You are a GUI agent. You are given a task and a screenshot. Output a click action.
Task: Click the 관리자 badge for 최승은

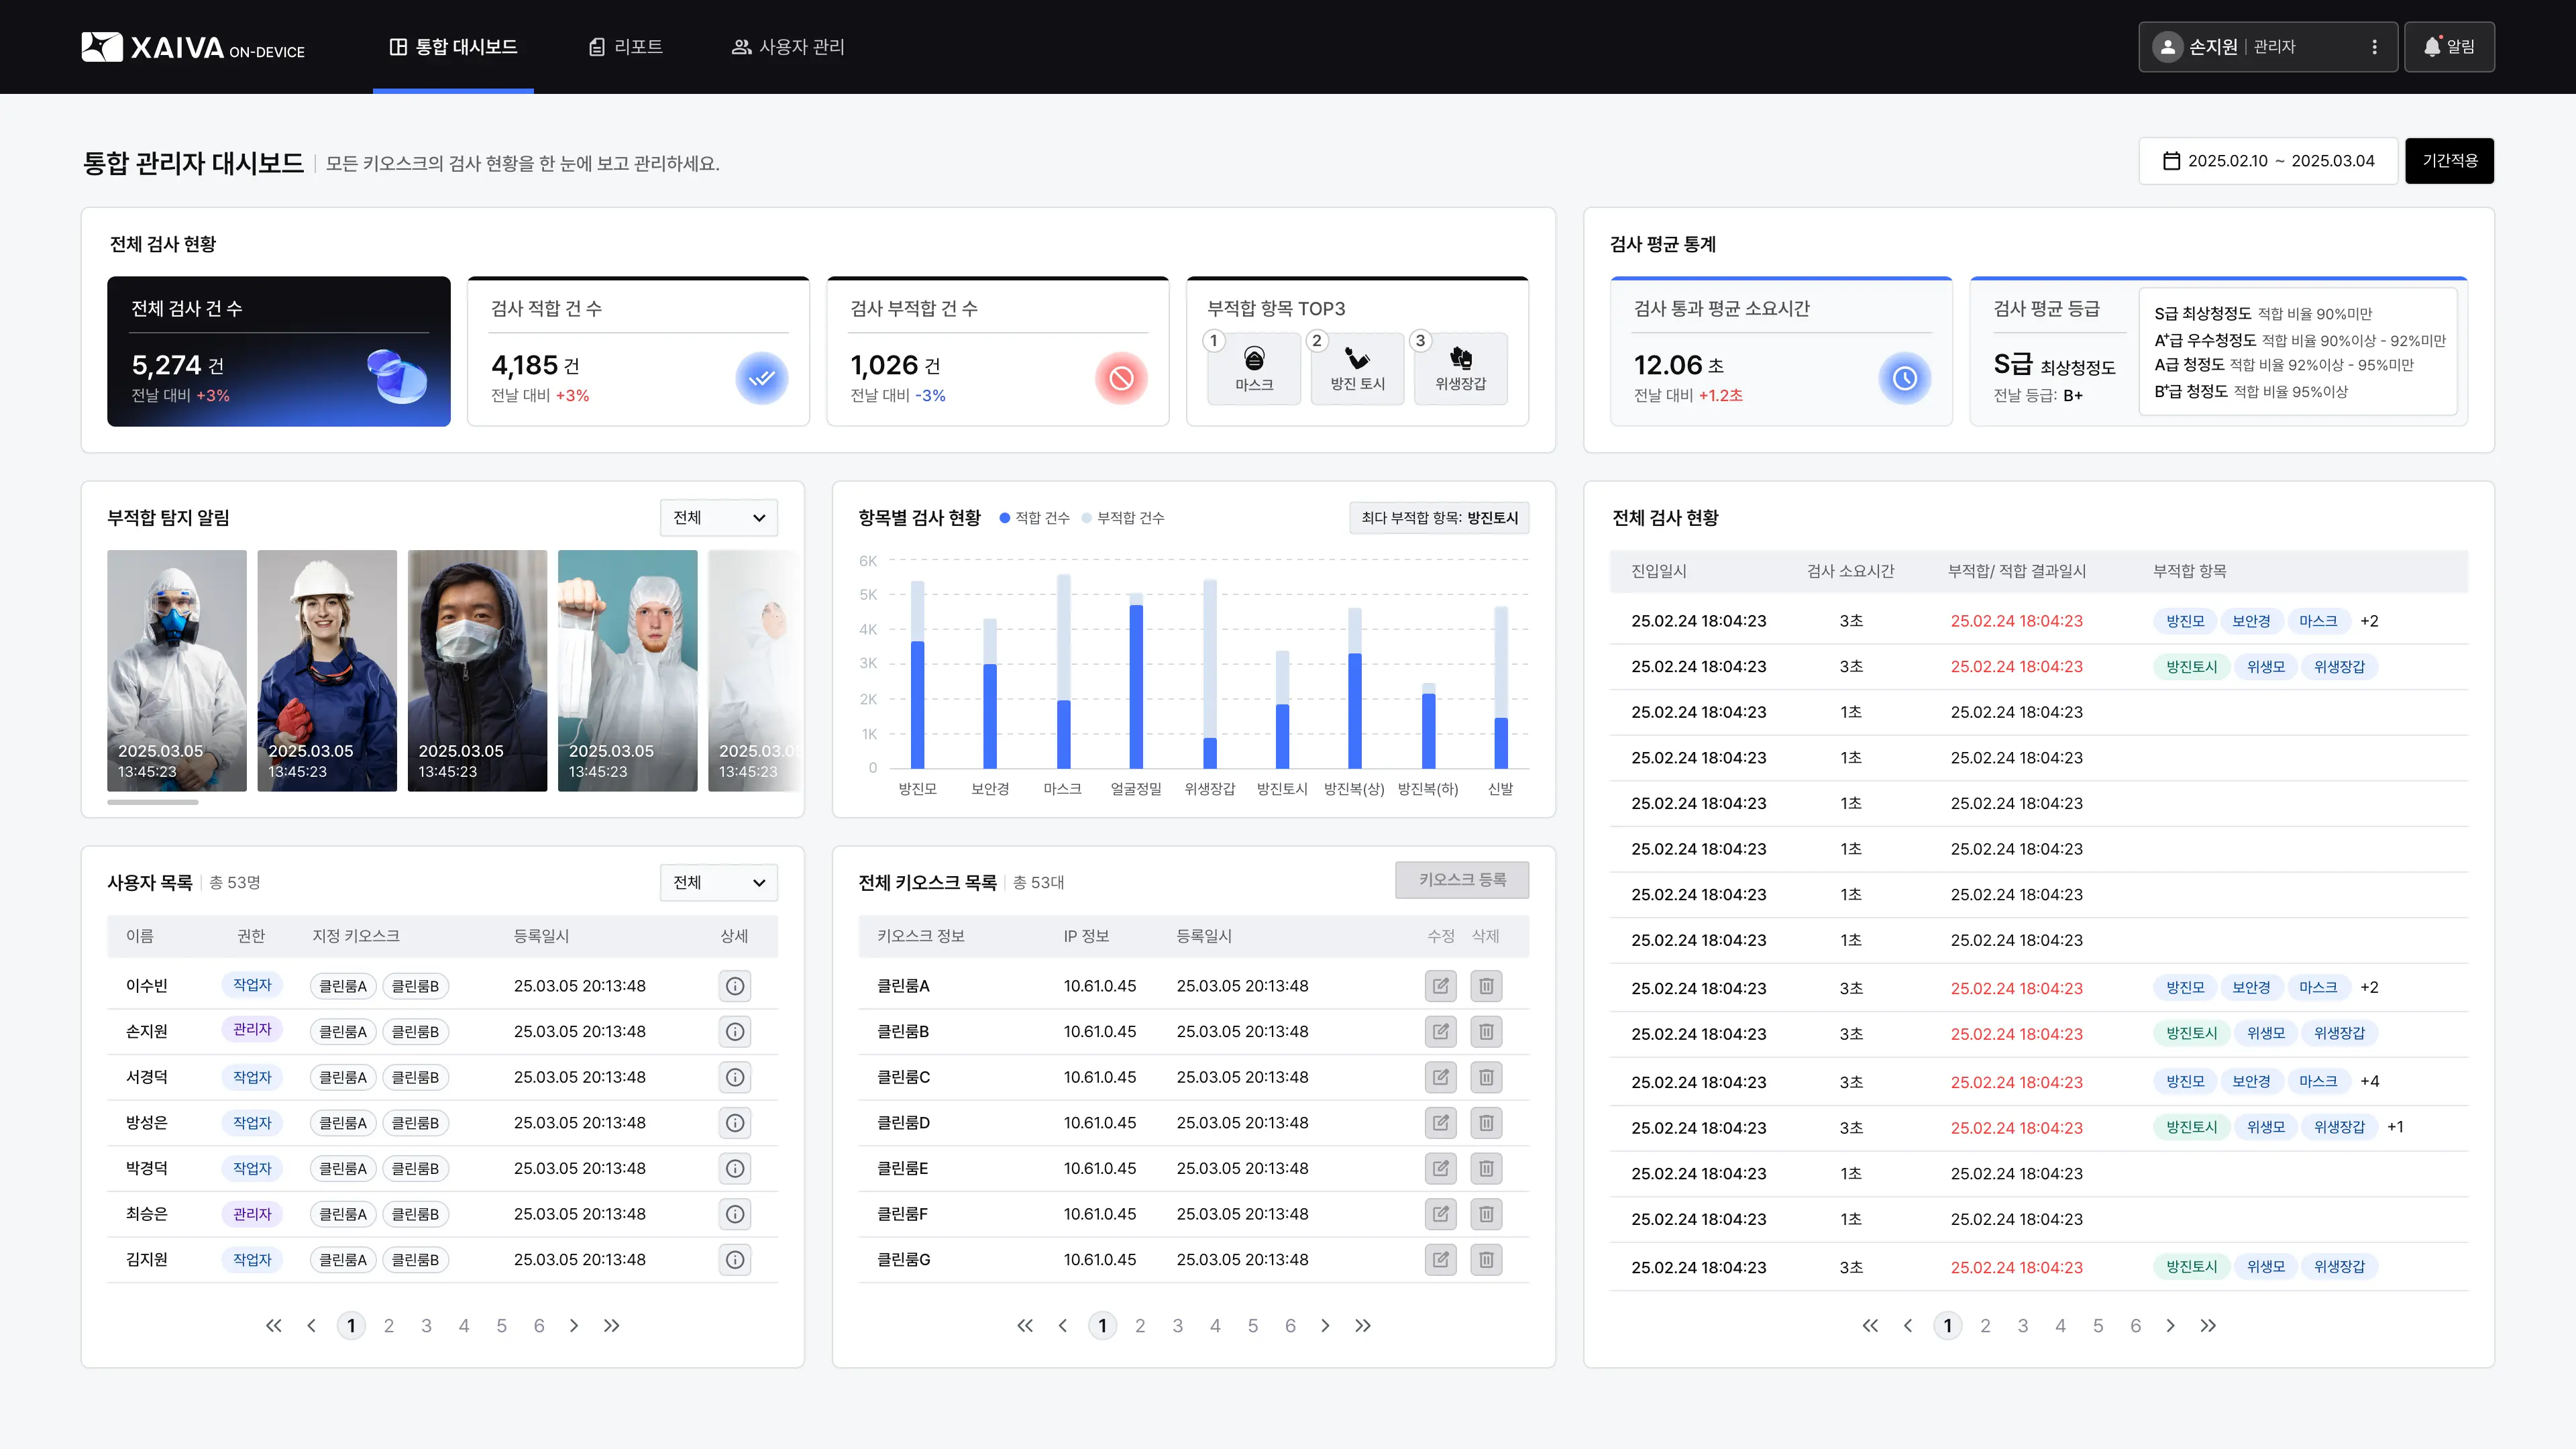pyautogui.click(x=252, y=1215)
